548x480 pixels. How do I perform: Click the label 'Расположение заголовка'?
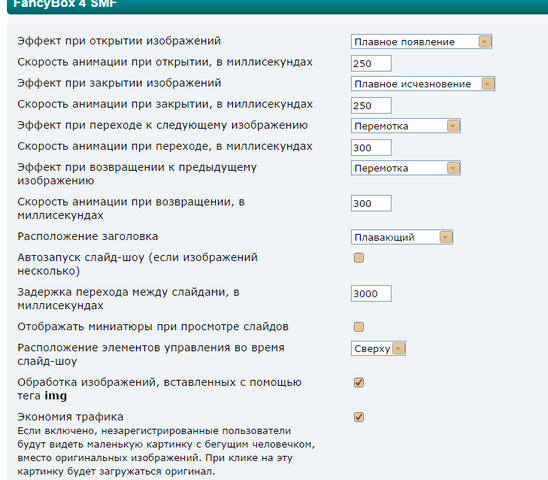click(x=88, y=236)
